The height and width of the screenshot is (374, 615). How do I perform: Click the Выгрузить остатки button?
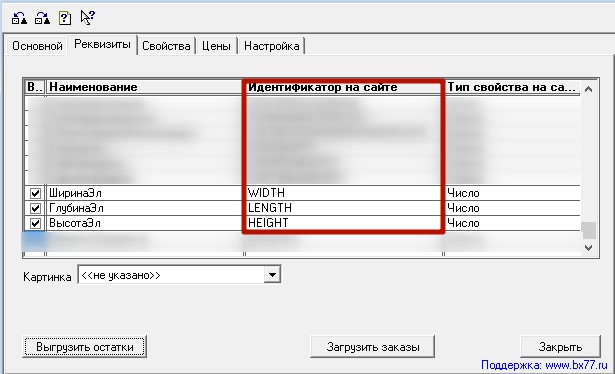tap(85, 347)
